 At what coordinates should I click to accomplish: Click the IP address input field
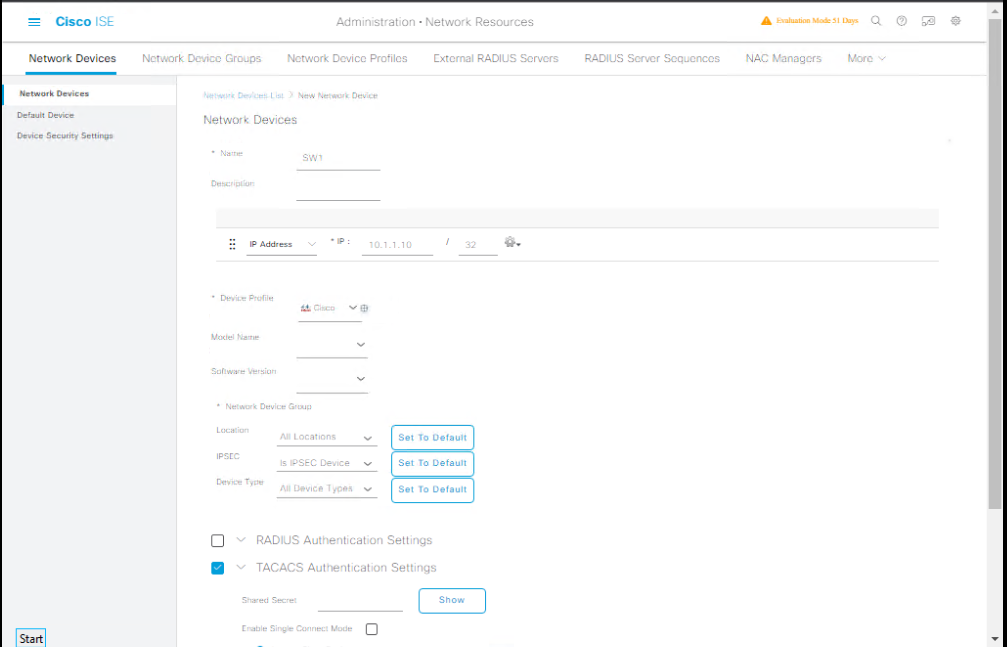398,245
